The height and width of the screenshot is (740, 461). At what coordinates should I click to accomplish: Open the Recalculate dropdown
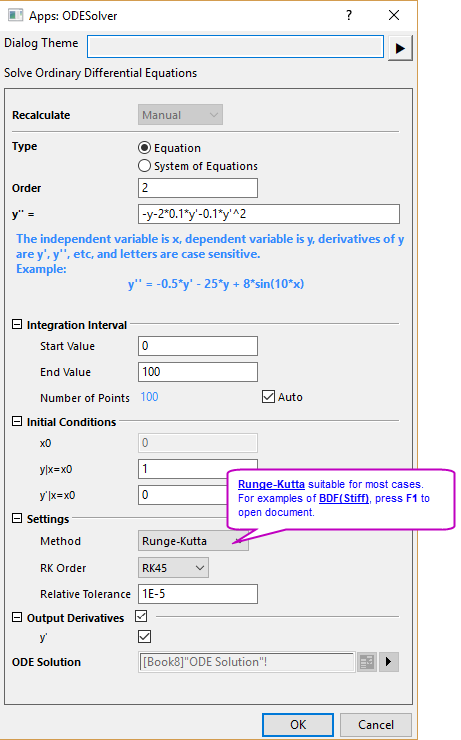tap(180, 115)
